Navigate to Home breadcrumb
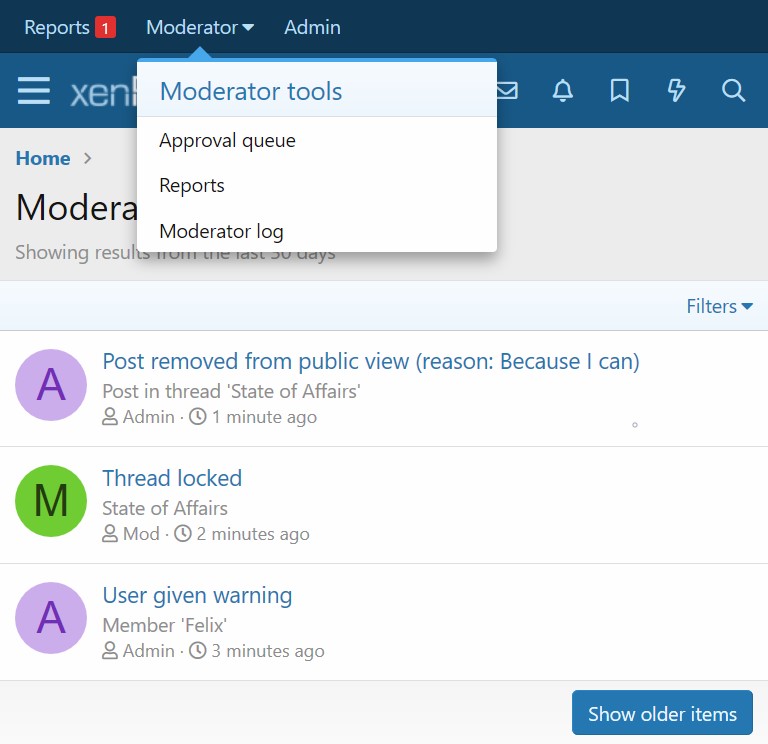768x744 pixels. pos(43,158)
